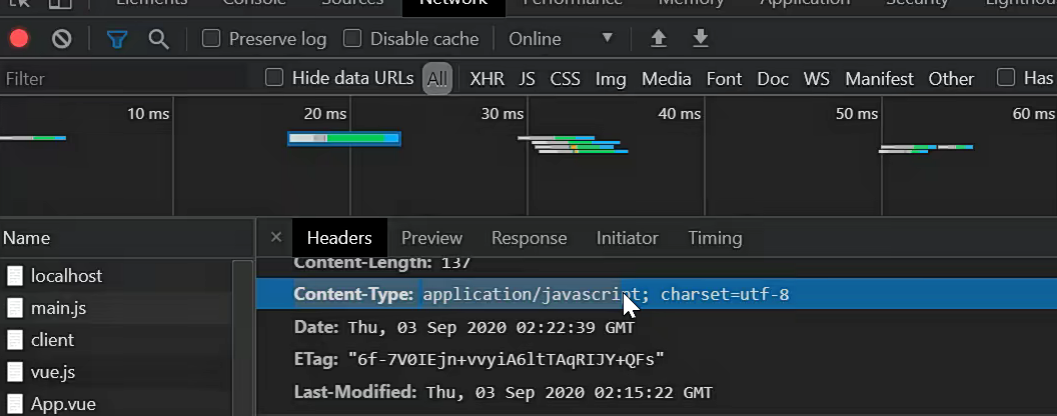This screenshot has width=1057, height=416.
Task: Tick the Hide data URLs checkbox
Action: 274,78
